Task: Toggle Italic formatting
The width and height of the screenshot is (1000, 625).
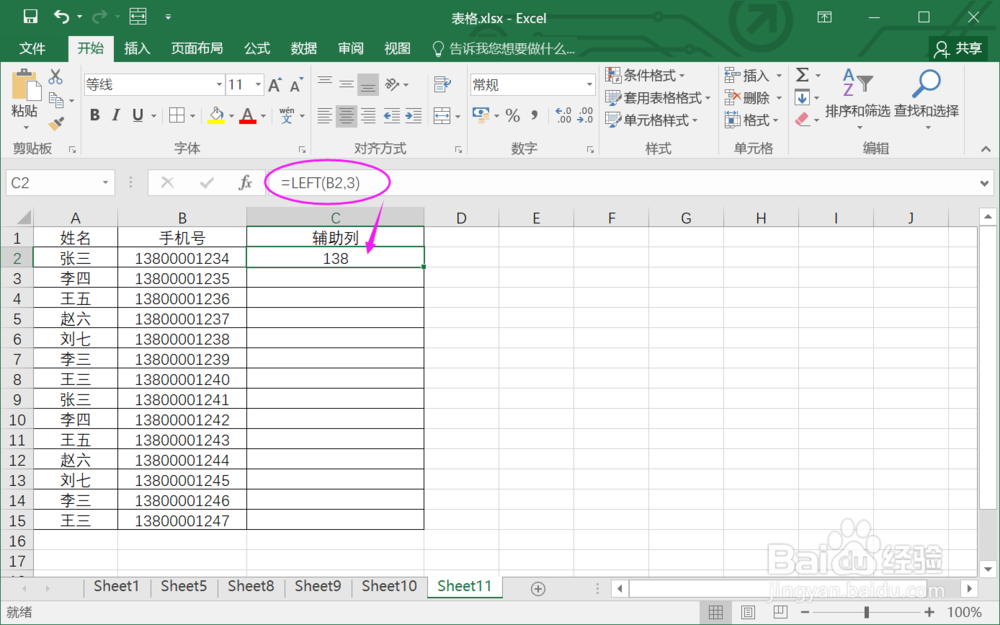Action: [115, 115]
